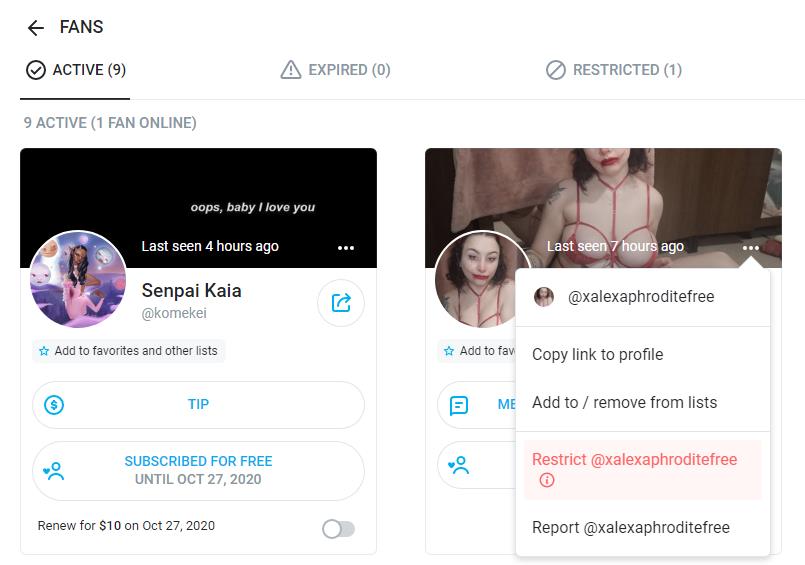Switch to the ACTIVE (9) tab
The width and height of the screenshot is (805, 565).
[75, 70]
